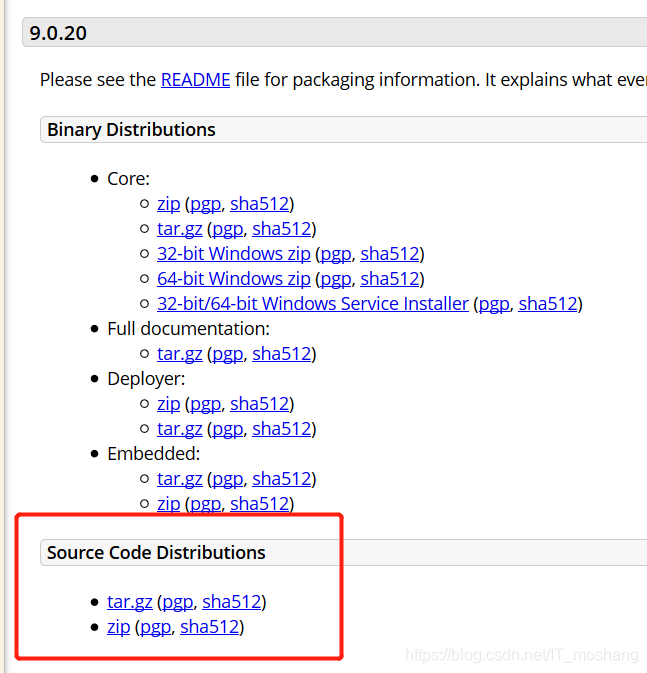Download 64-bit Windows zip
This screenshot has height=673, width=647.
pos(234,279)
